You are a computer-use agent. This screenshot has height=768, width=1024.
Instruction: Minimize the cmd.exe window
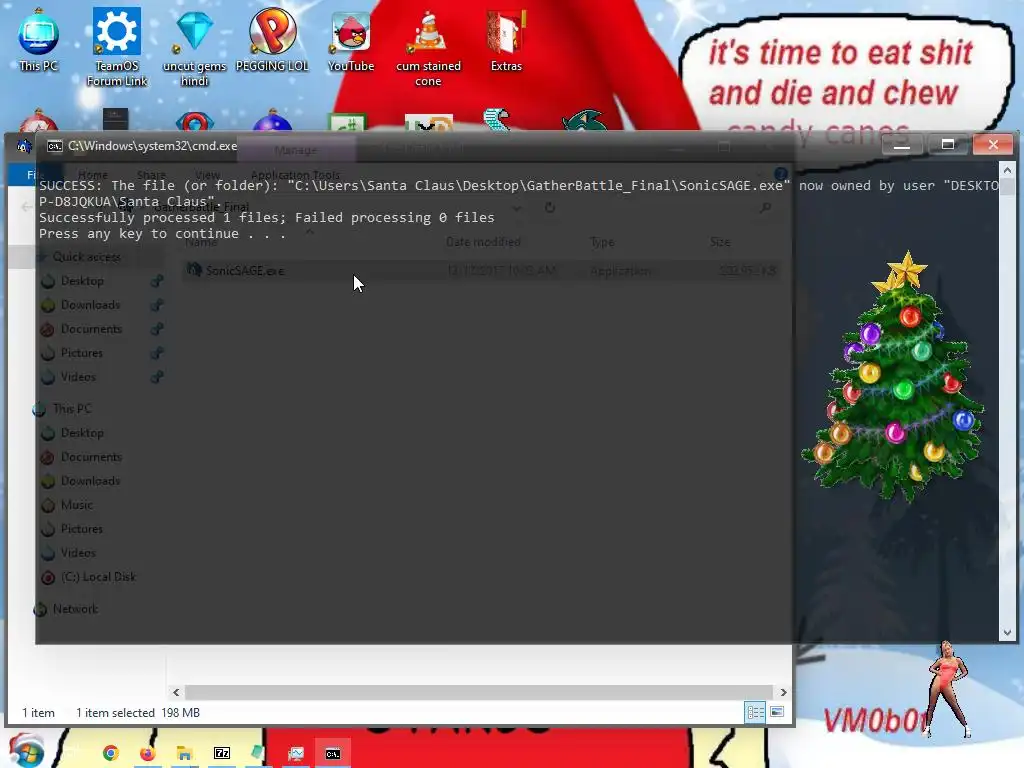coord(902,144)
